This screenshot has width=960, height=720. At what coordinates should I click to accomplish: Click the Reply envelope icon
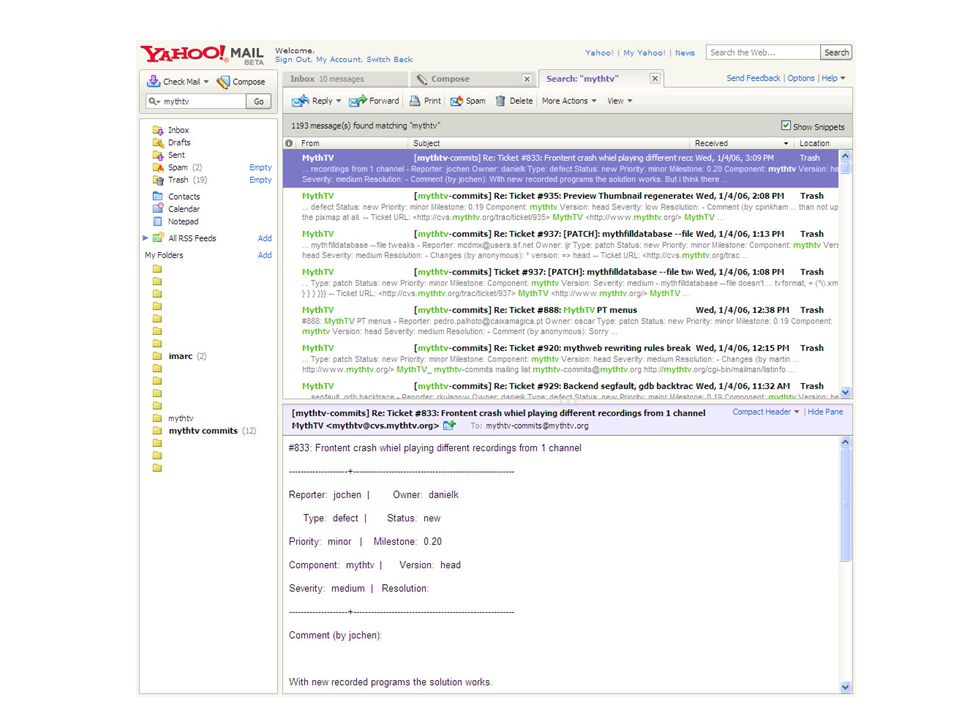(x=300, y=101)
